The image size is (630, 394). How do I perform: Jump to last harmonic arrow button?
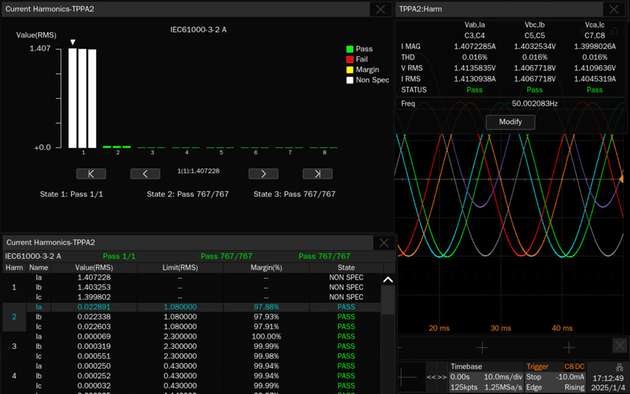click(x=317, y=174)
